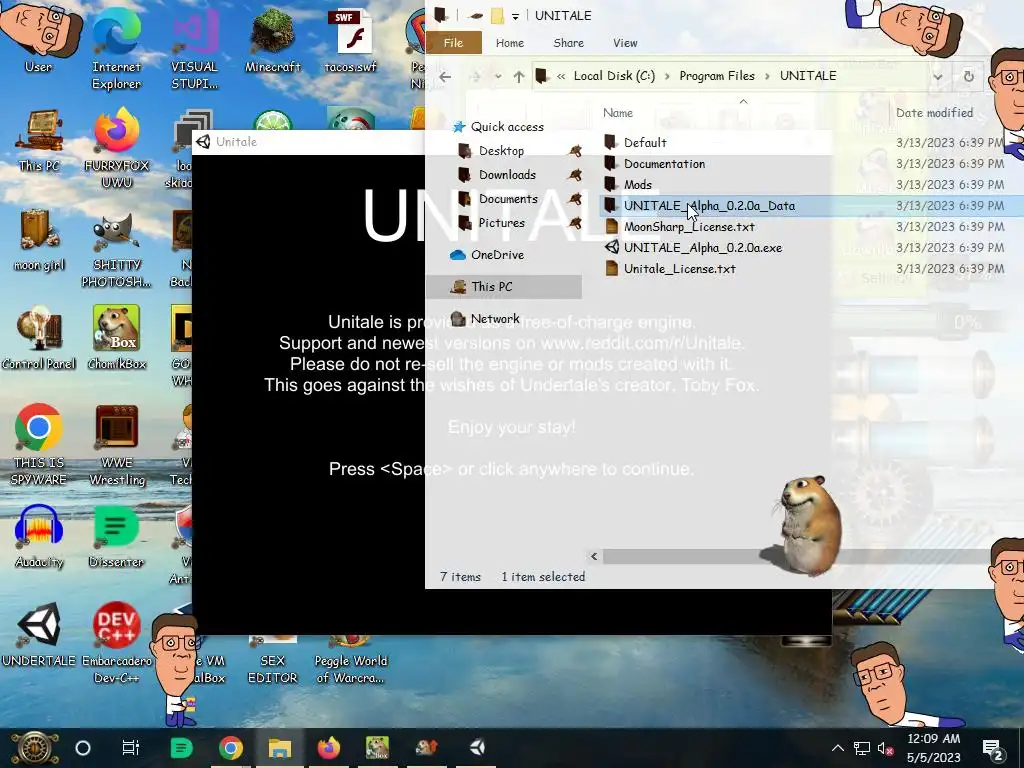
Task: Show hidden tray icons chevron
Action: pos(838,748)
